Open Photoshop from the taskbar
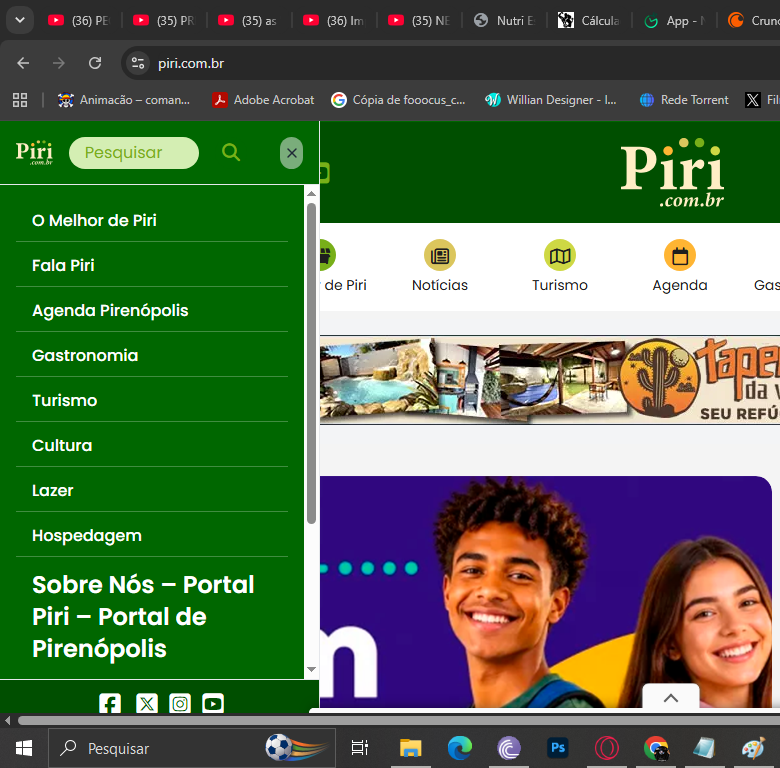Viewport: 780px width, 768px height. [558, 748]
